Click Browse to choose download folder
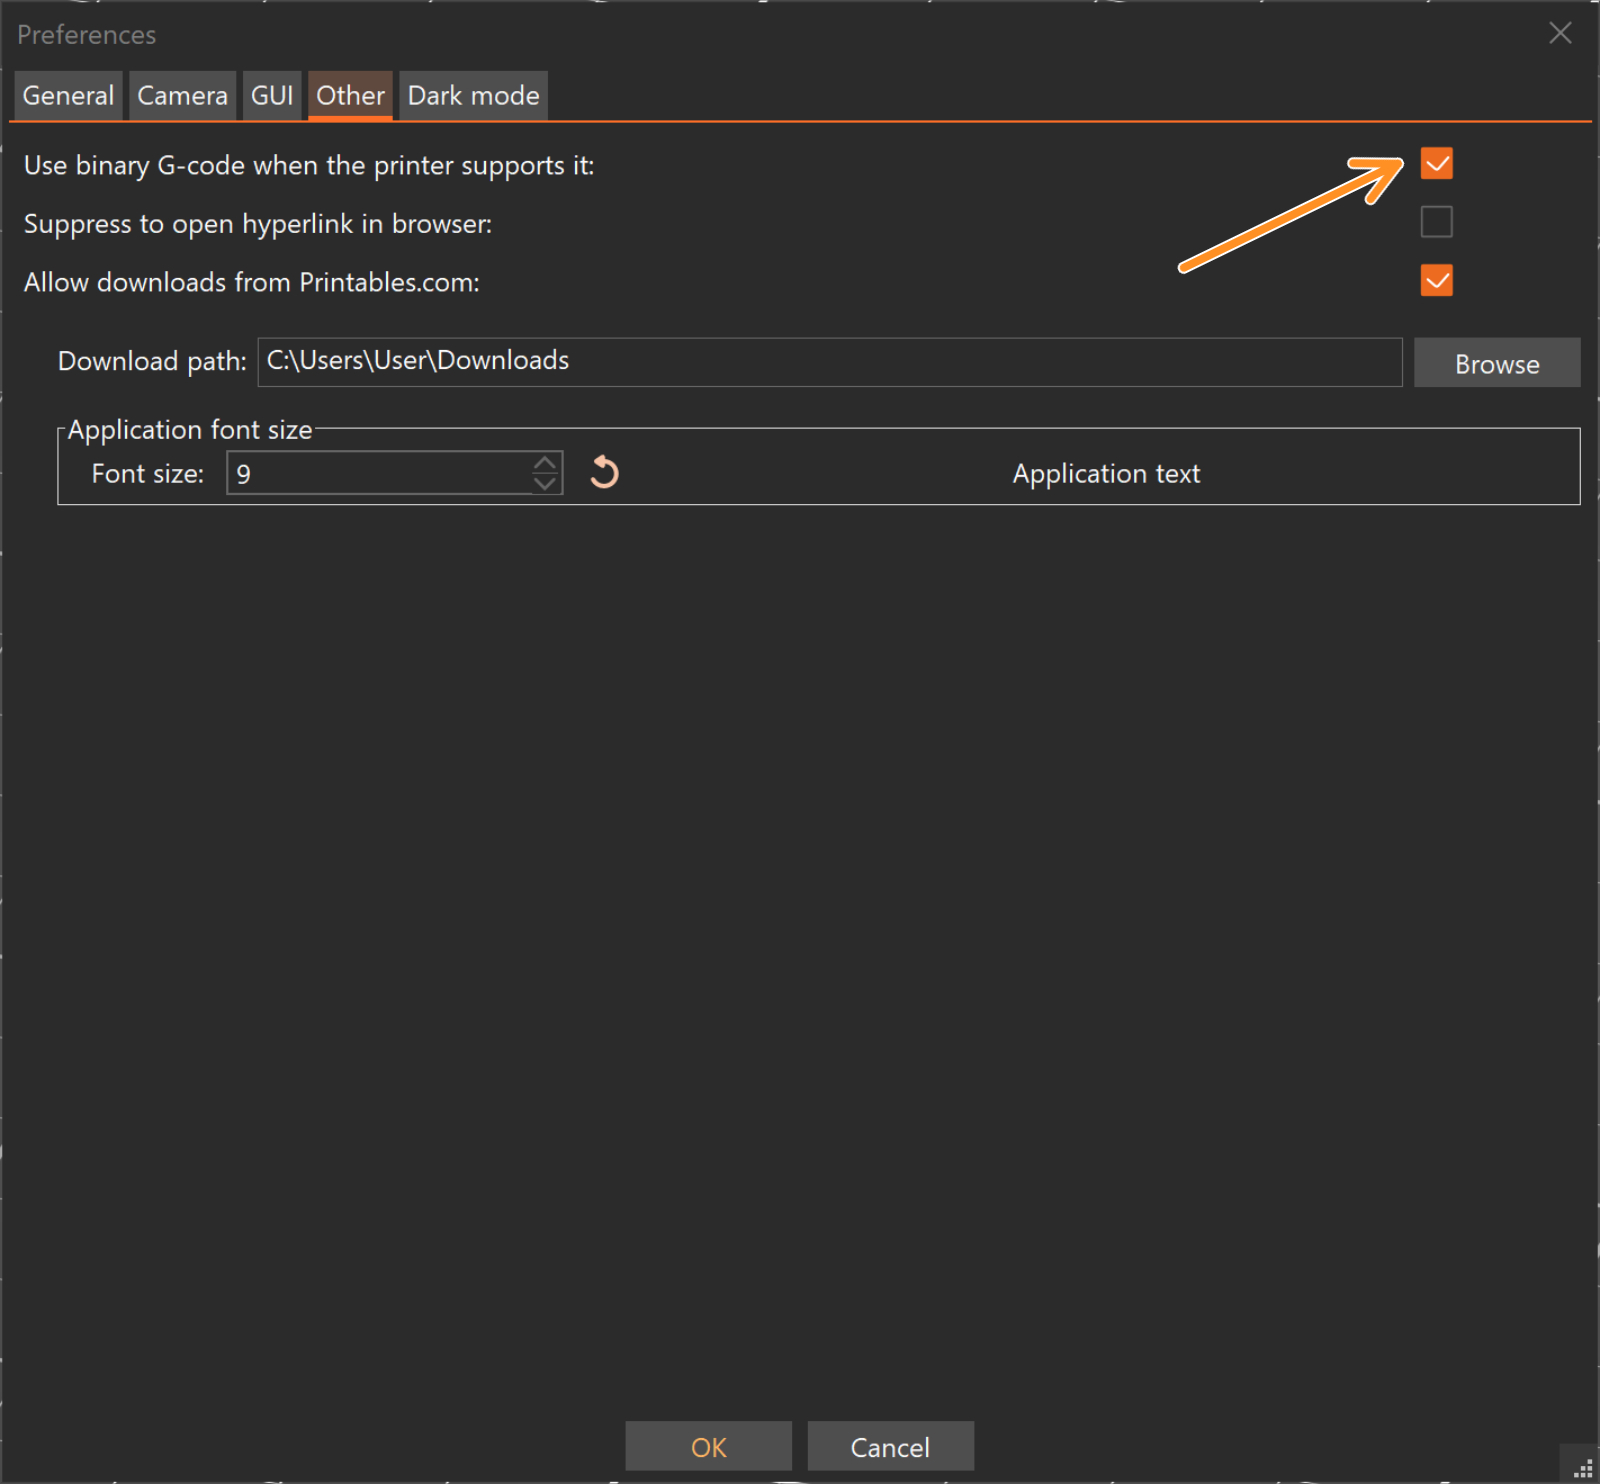The height and width of the screenshot is (1484, 1600). (x=1497, y=362)
